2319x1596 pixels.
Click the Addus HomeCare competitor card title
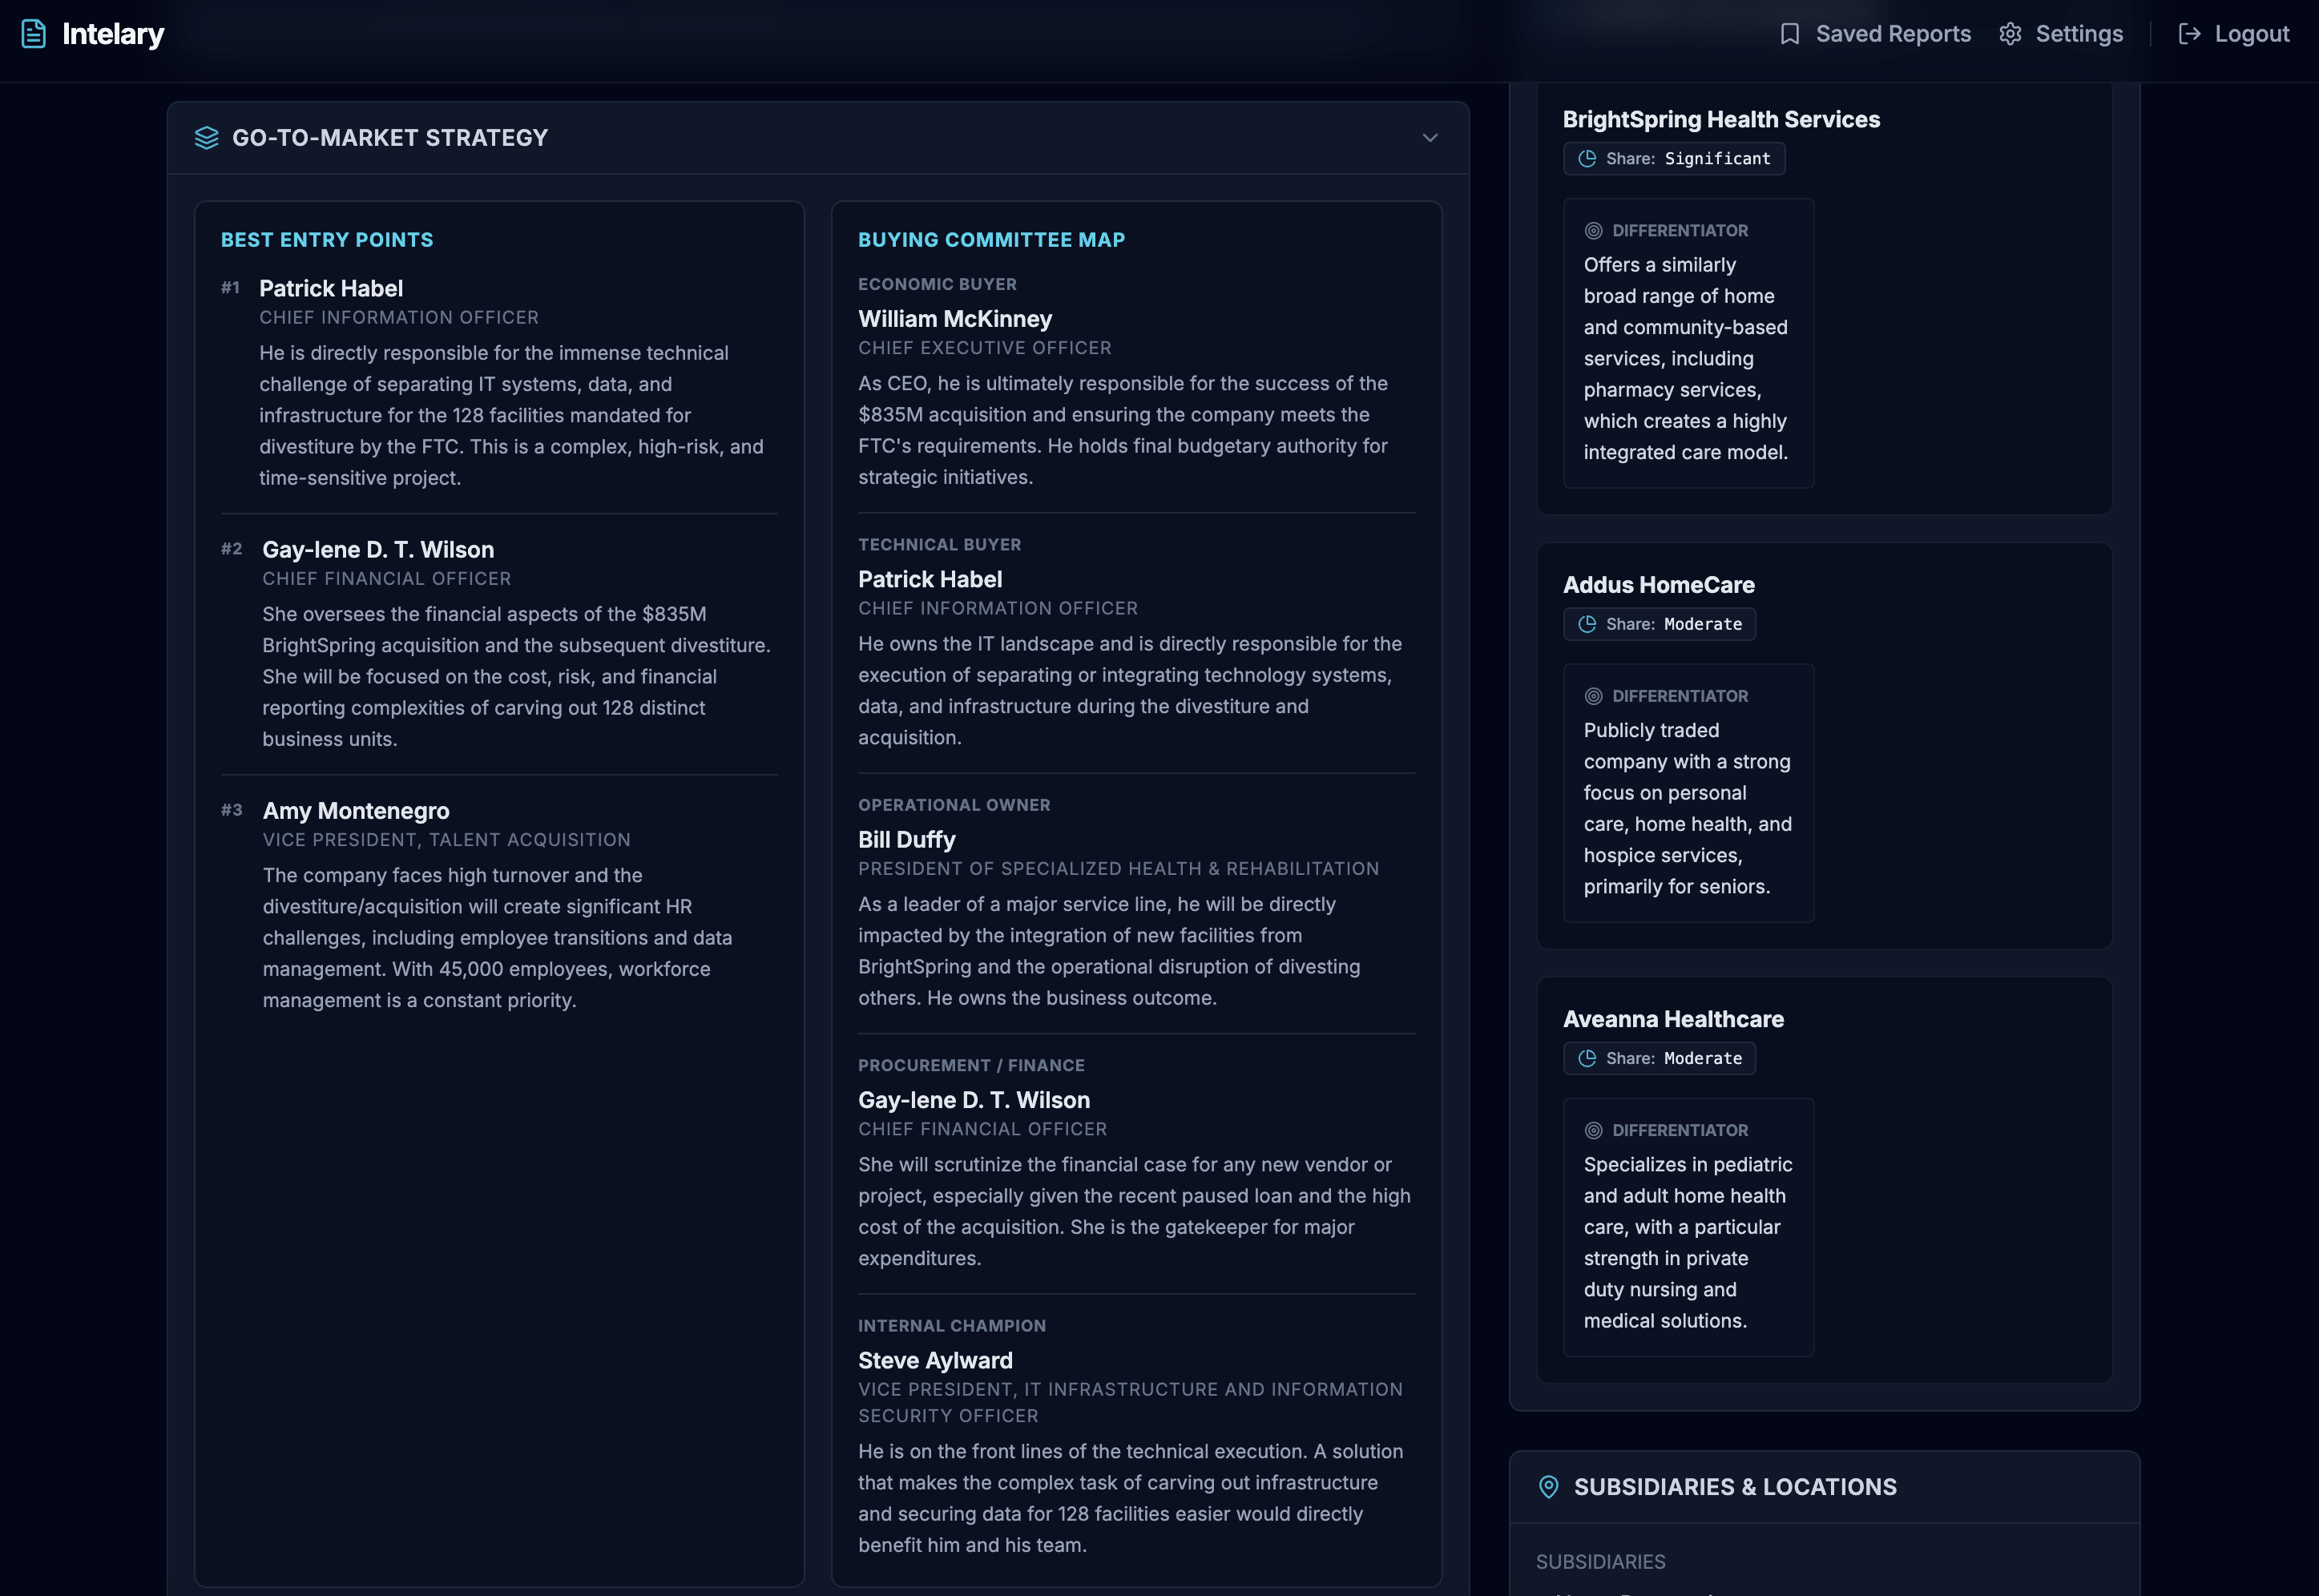point(1658,585)
